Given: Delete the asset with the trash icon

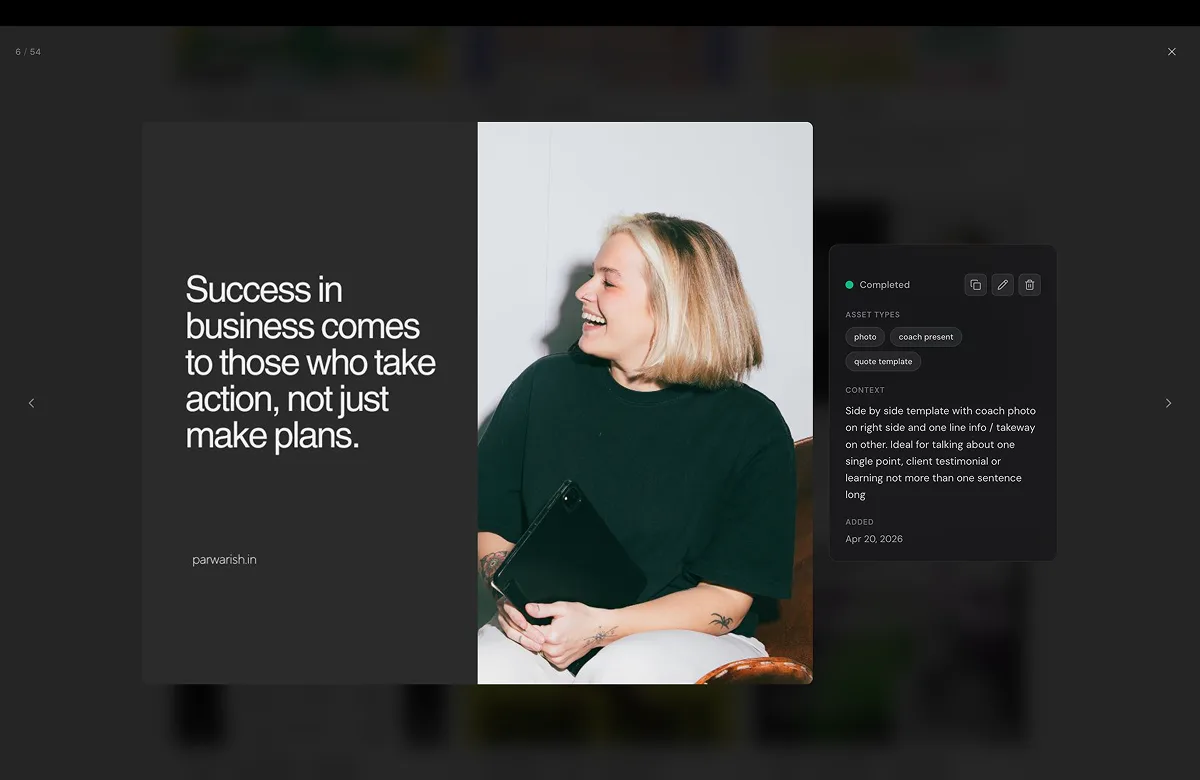Looking at the screenshot, I should tap(1030, 285).
